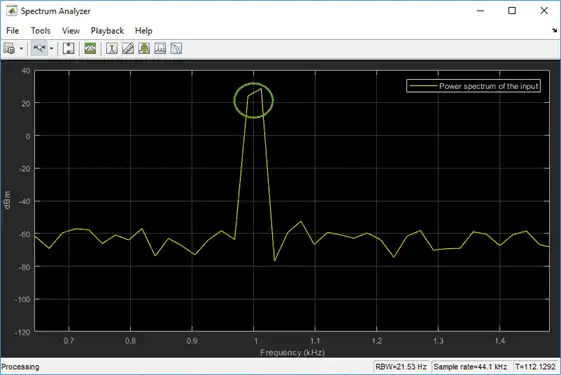Open the Help menu
The height and width of the screenshot is (375, 561).
coord(143,31)
